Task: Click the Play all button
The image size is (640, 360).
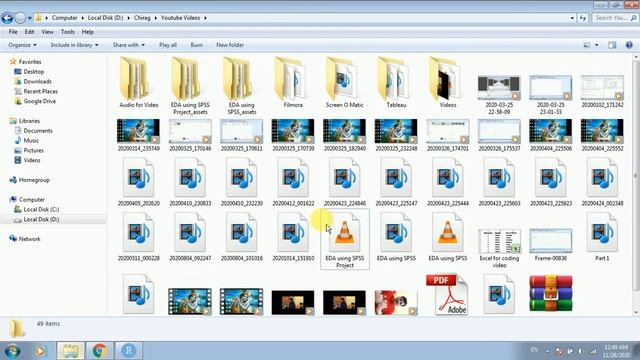Action: click(x=168, y=45)
